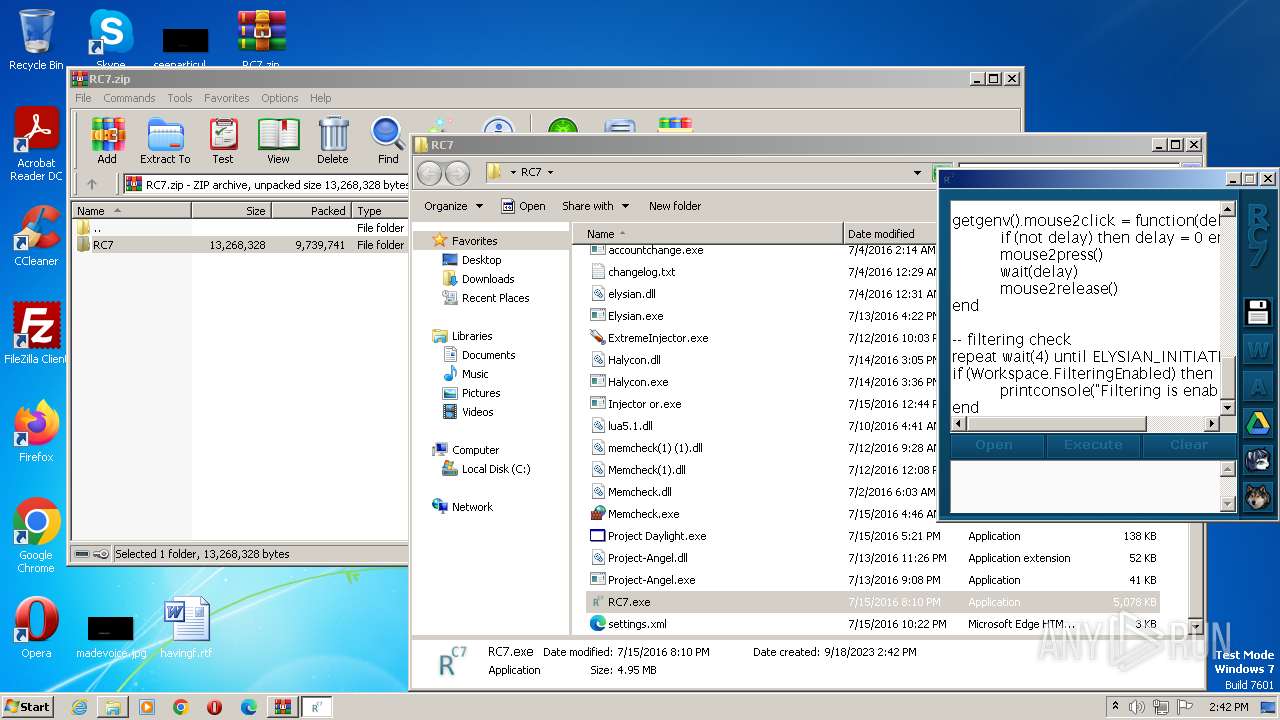Click the Test icon in WinRAR toolbar
The height and width of the screenshot is (720, 1280).
(223, 140)
